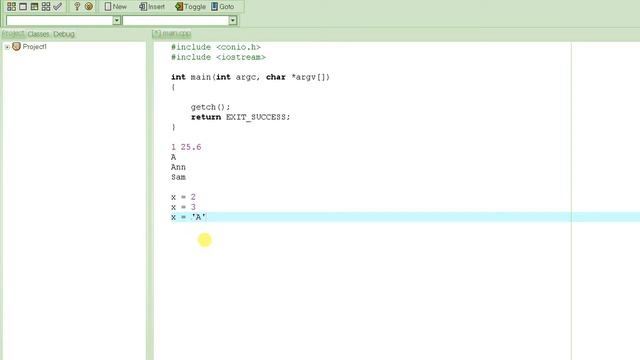Click the 'getch();' line
The image size is (640, 360).
pyautogui.click(x=211, y=107)
